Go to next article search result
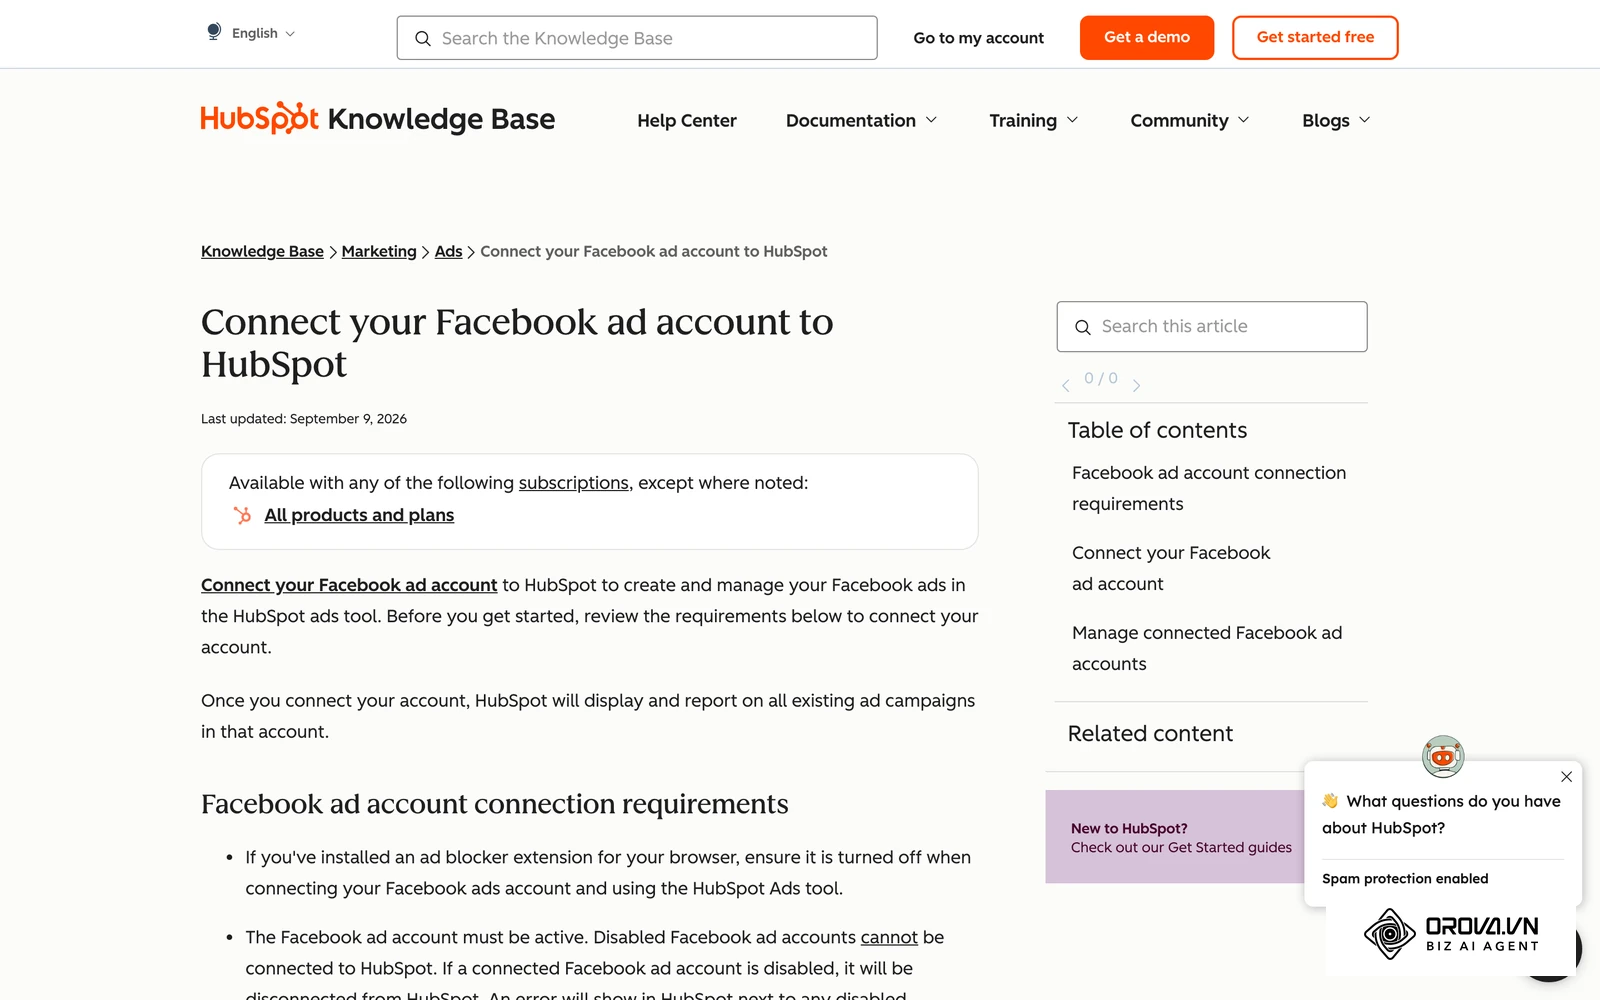The height and width of the screenshot is (1000, 1600). [1136, 384]
